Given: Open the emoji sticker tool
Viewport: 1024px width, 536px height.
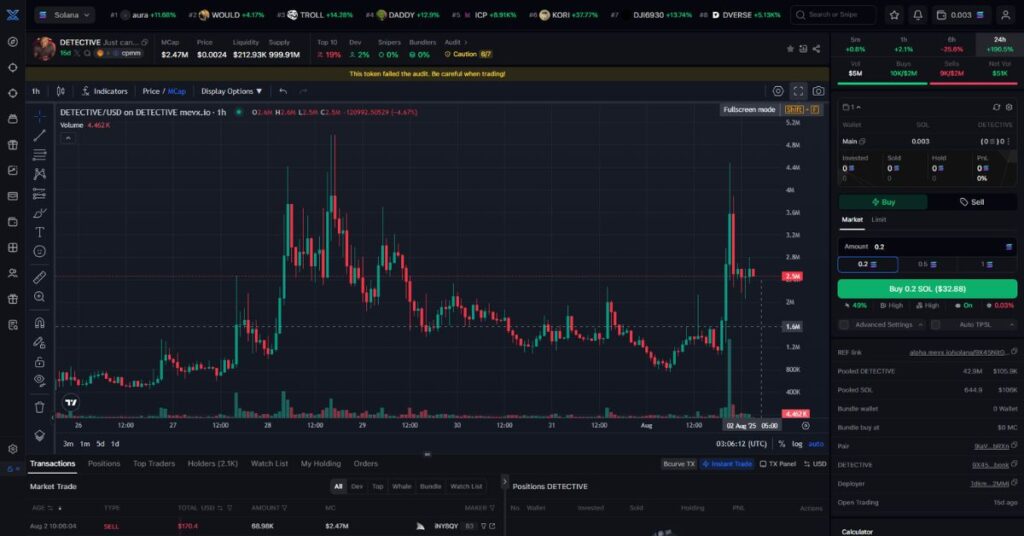Looking at the screenshot, I should (40, 251).
